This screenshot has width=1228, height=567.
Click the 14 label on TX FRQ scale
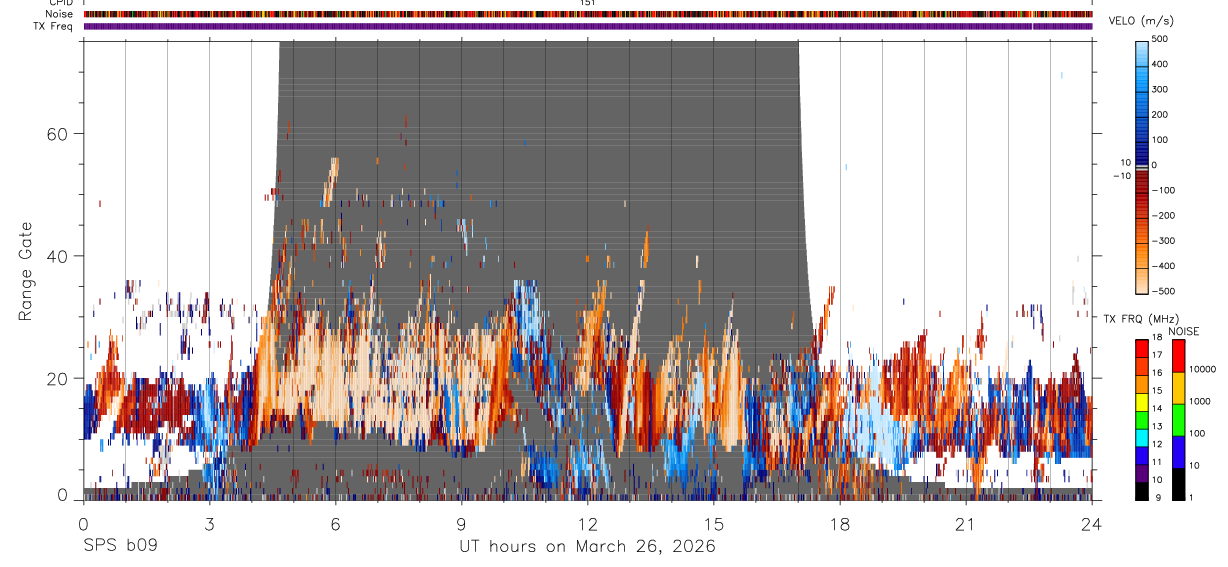coord(1157,408)
